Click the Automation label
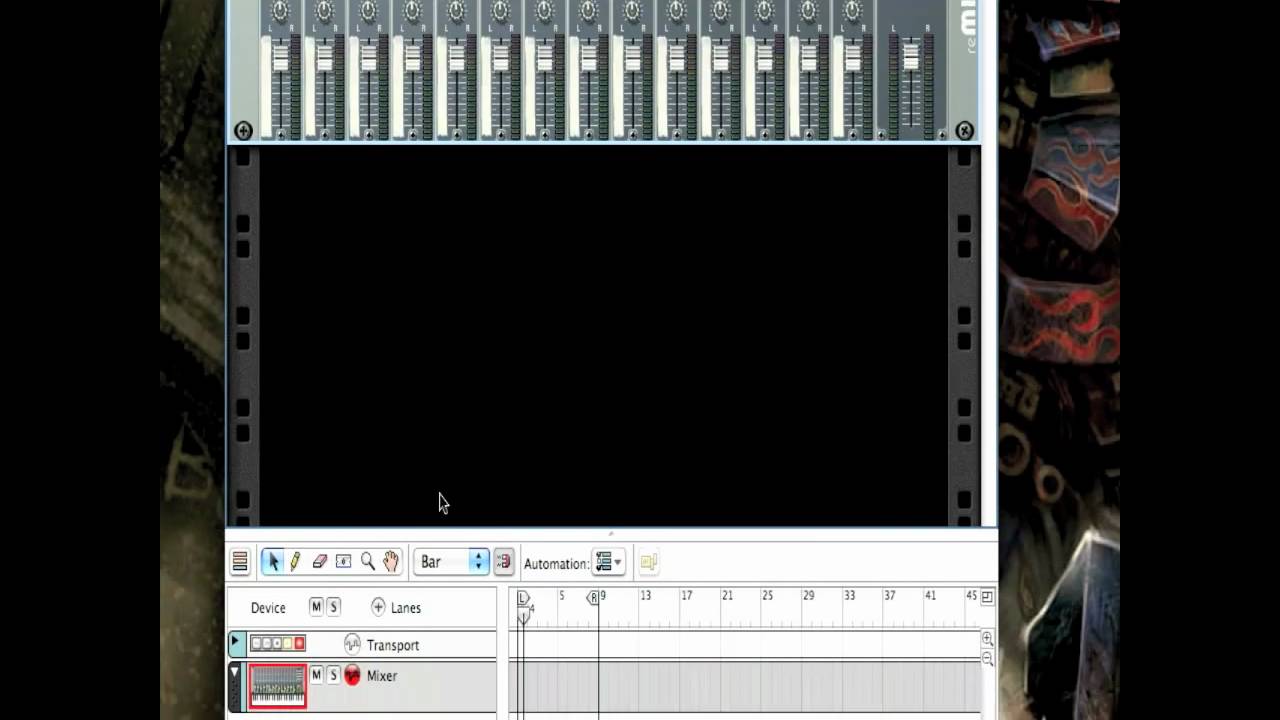1280x720 pixels. coord(556,563)
